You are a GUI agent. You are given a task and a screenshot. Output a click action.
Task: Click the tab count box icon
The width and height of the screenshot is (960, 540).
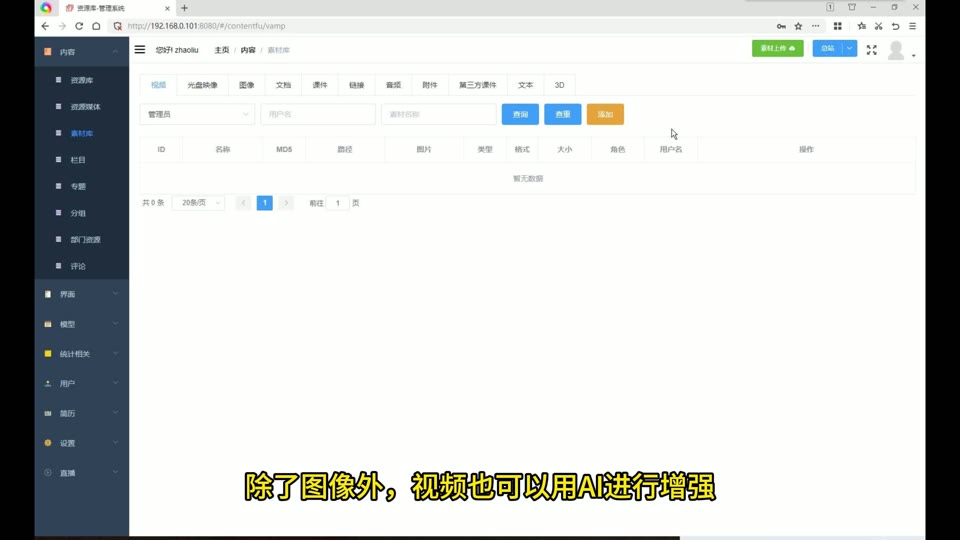pyautogui.click(x=830, y=7)
